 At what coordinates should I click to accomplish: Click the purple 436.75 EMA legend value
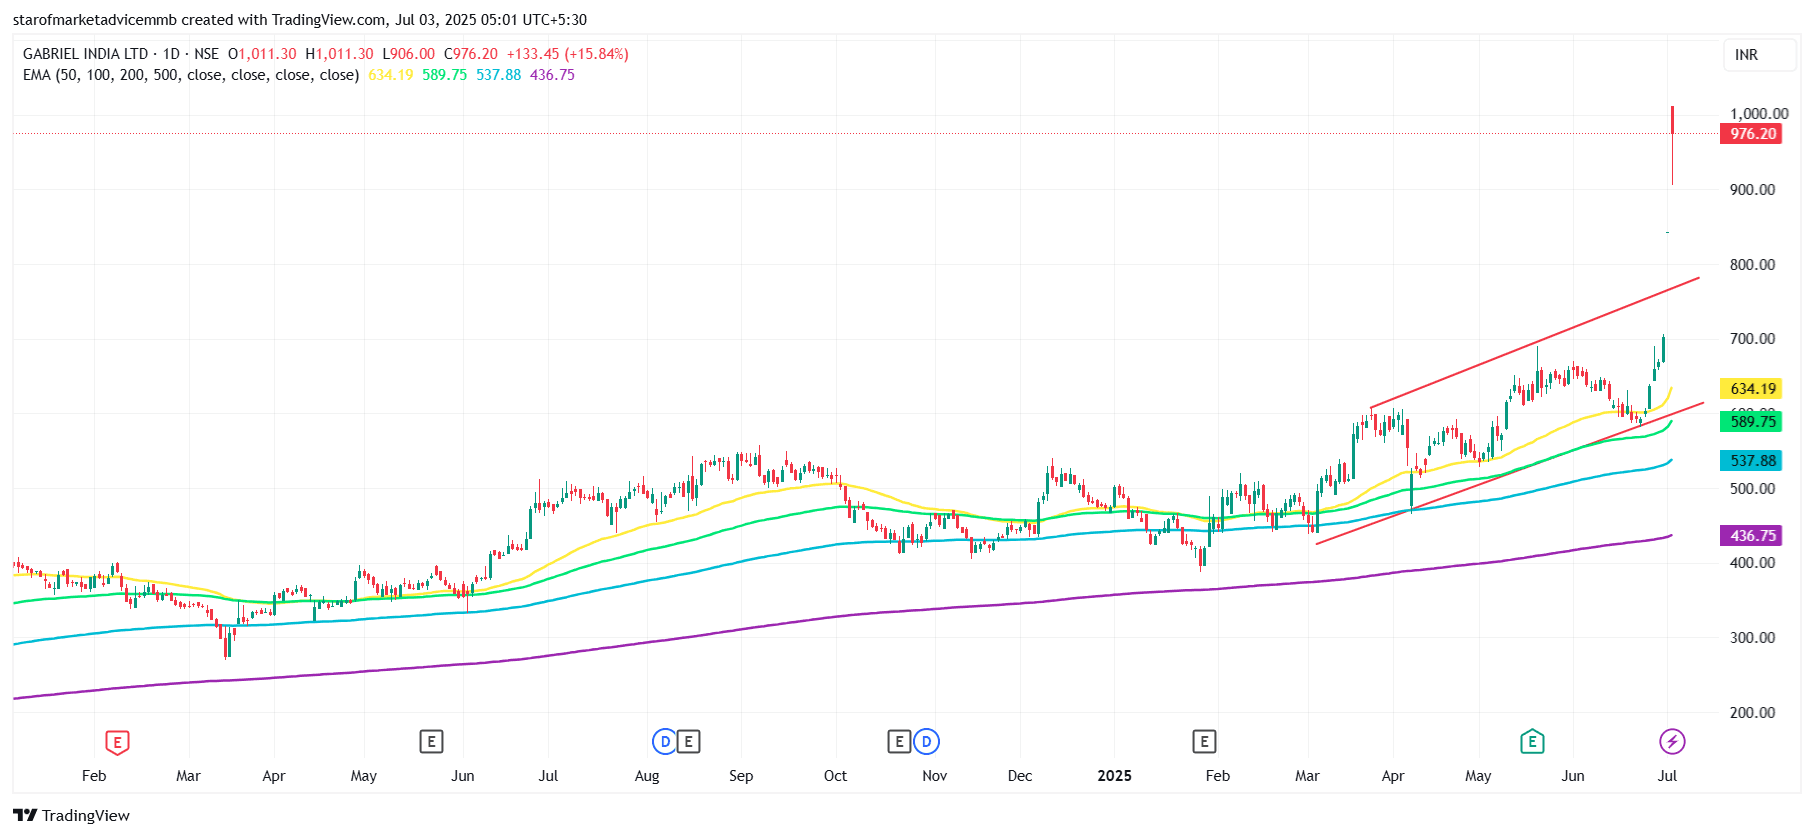pyautogui.click(x=552, y=75)
